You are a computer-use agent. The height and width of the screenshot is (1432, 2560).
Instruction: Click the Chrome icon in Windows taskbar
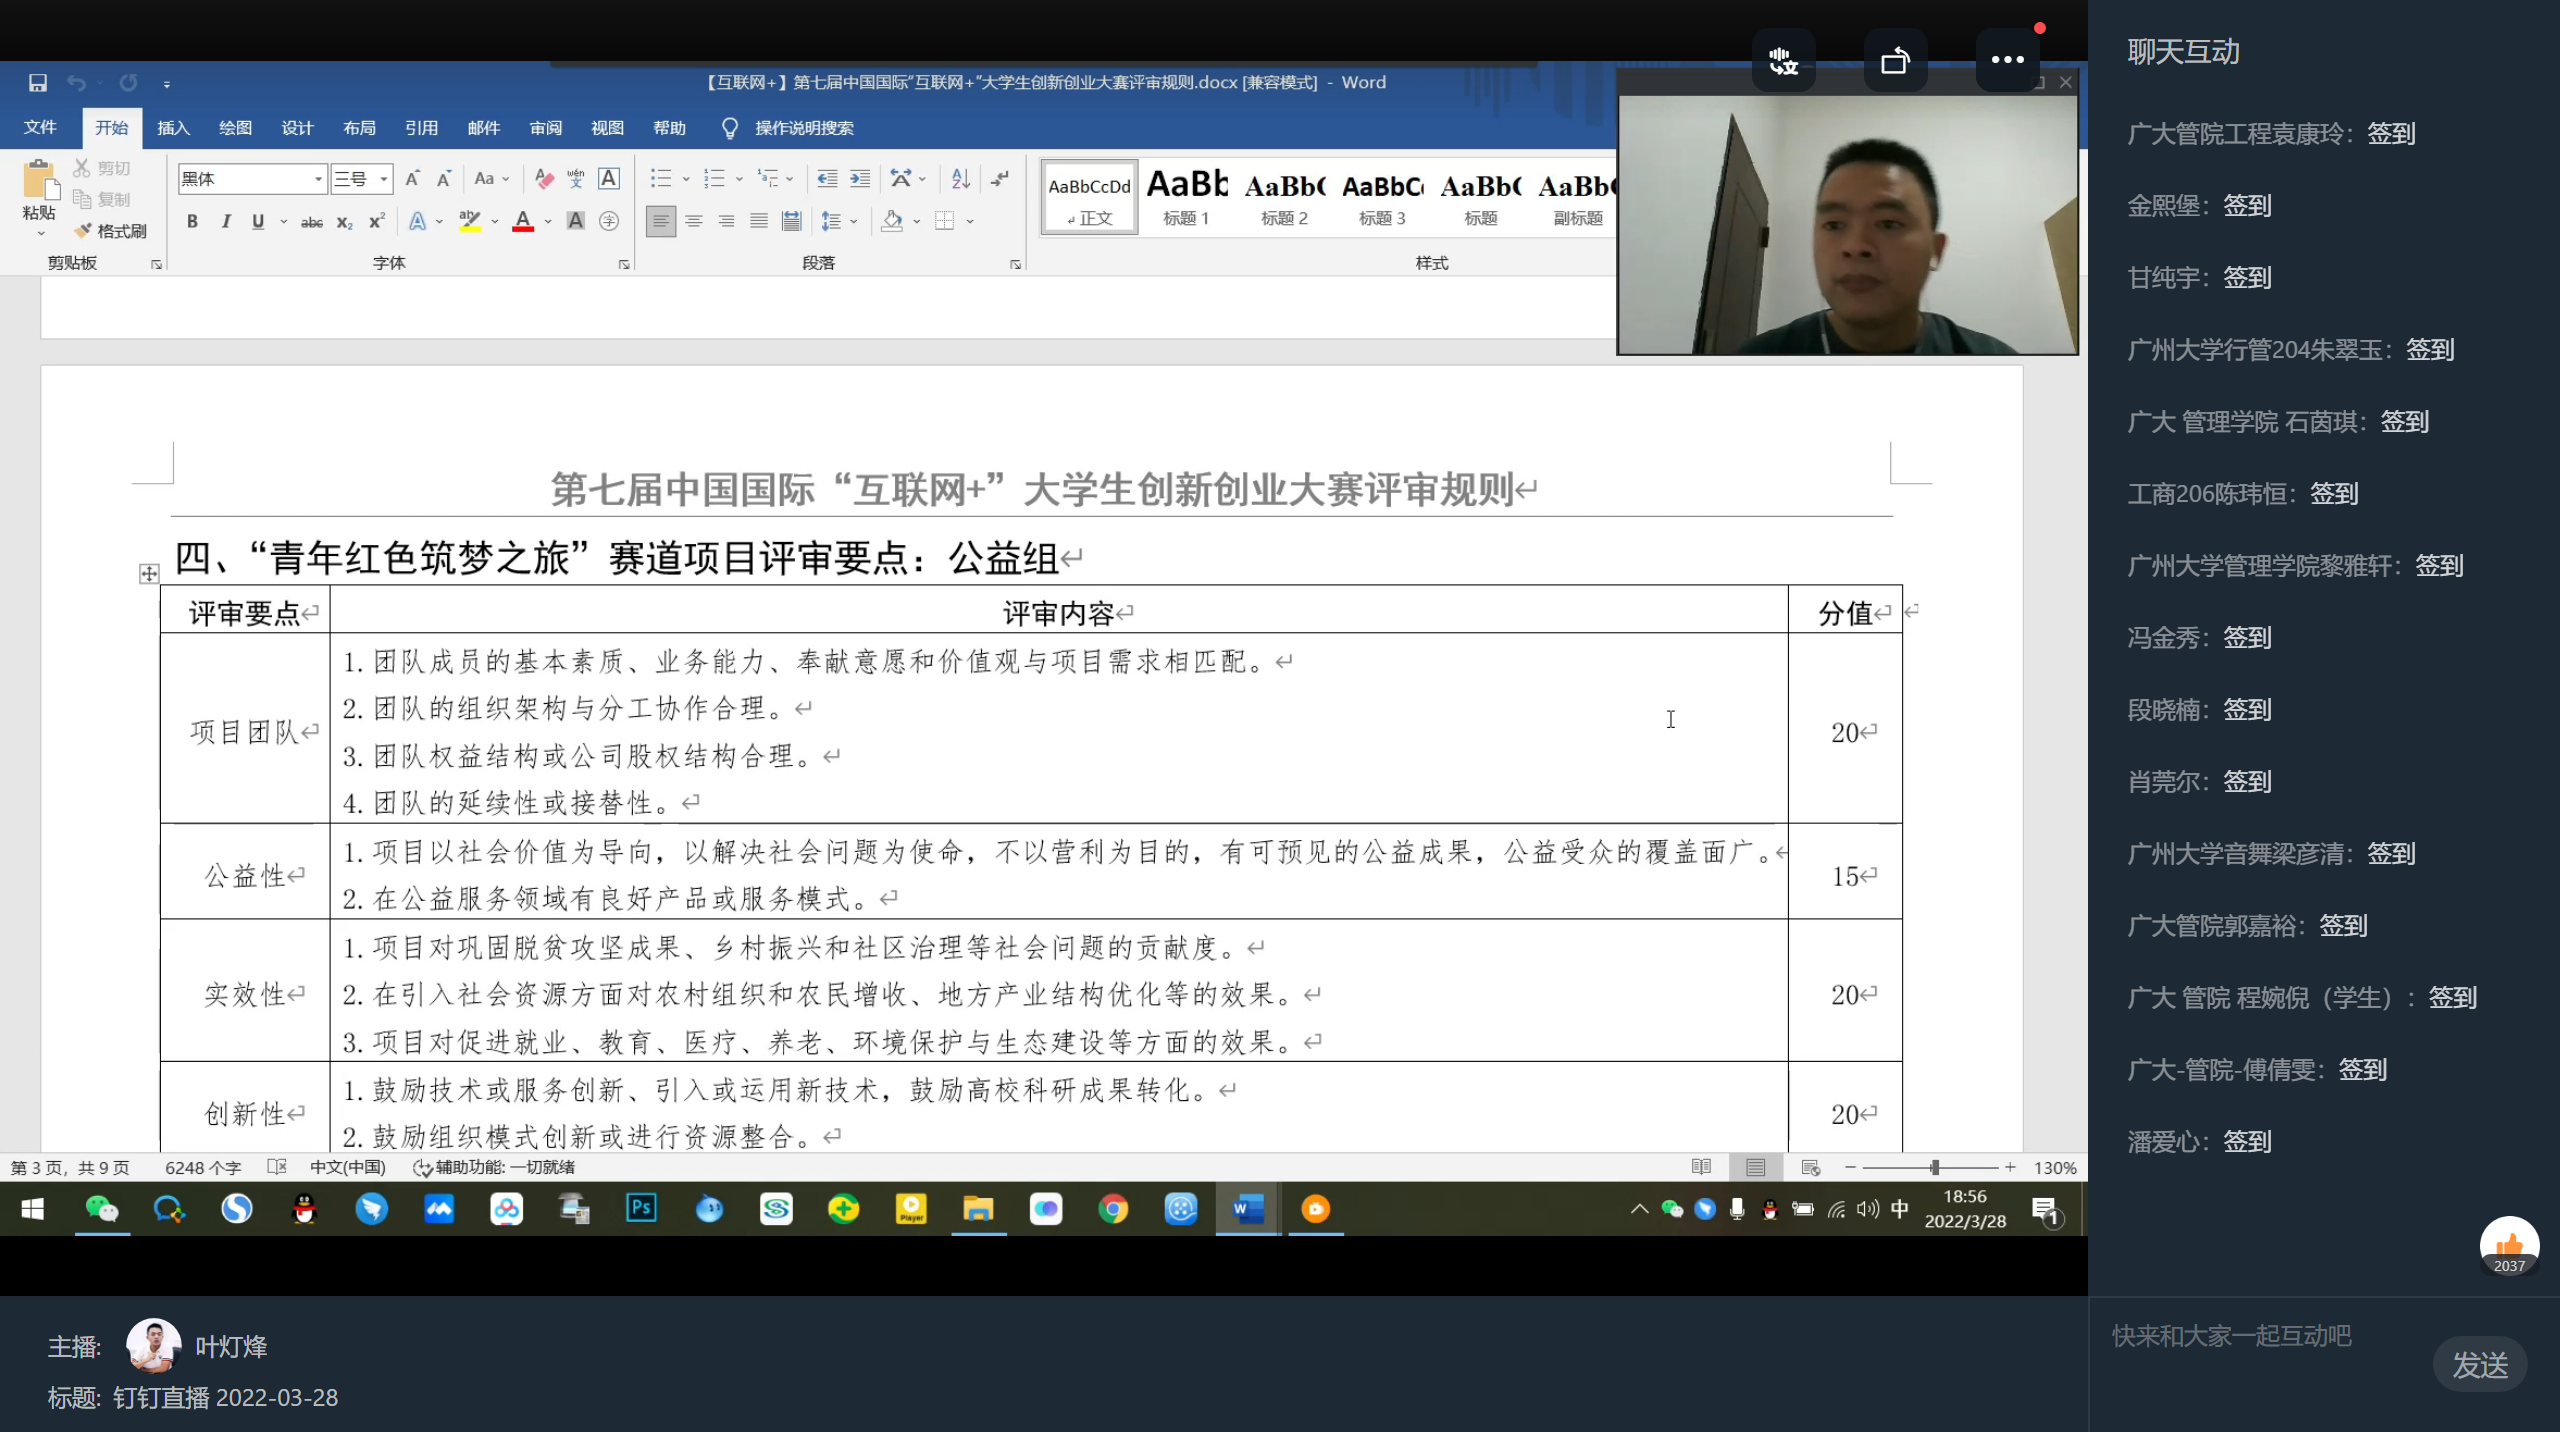coord(1113,1210)
